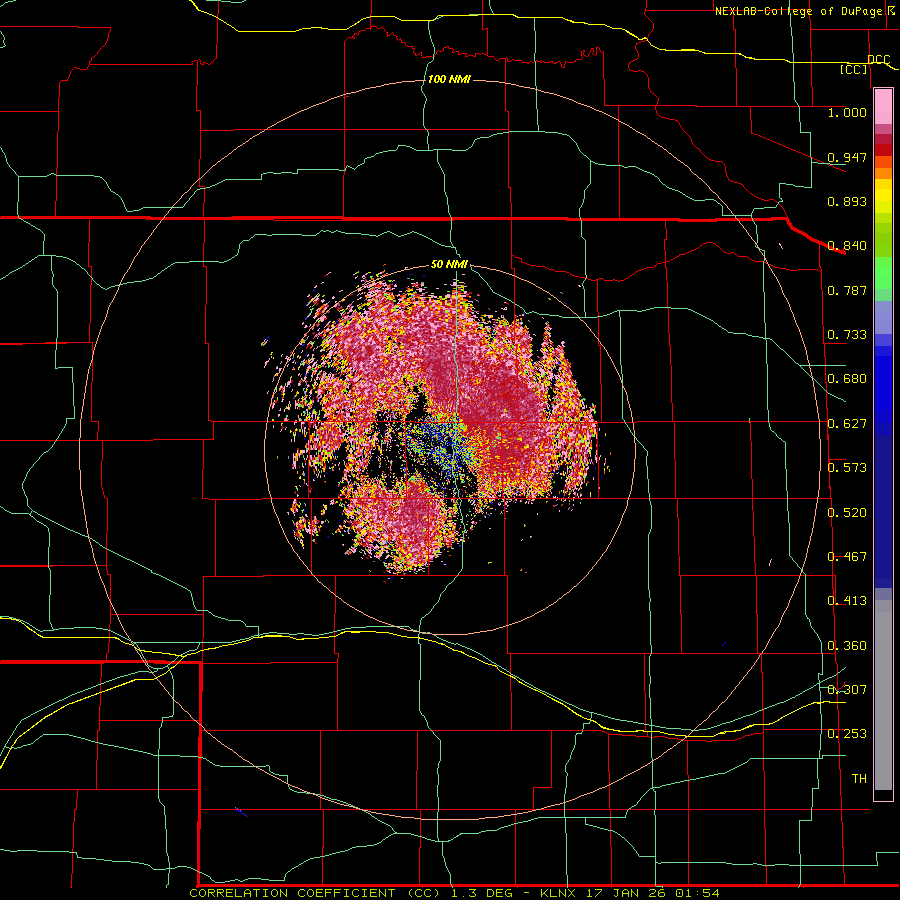Click the 0.360 scale value
Image resolution: width=900 pixels, height=900 pixels.
click(847, 646)
